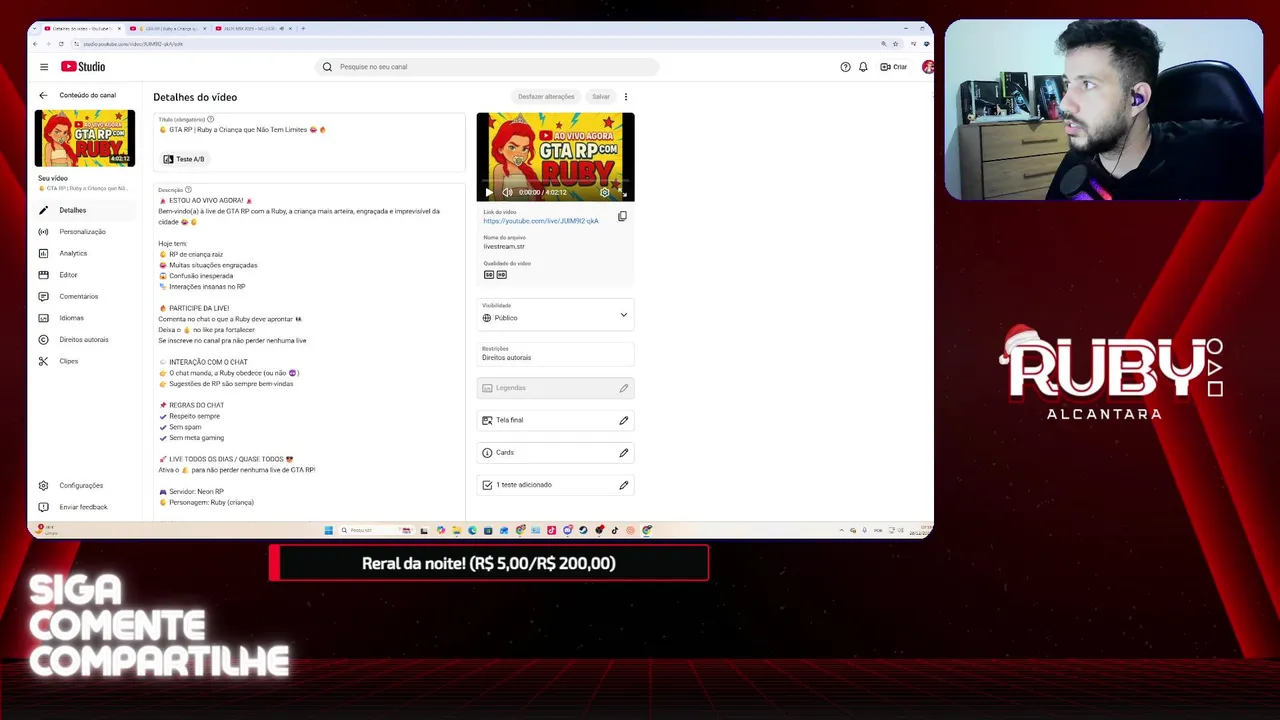The height and width of the screenshot is (720, 1280).
Task: Click the Tela final label
Action: tap(509, 420)
